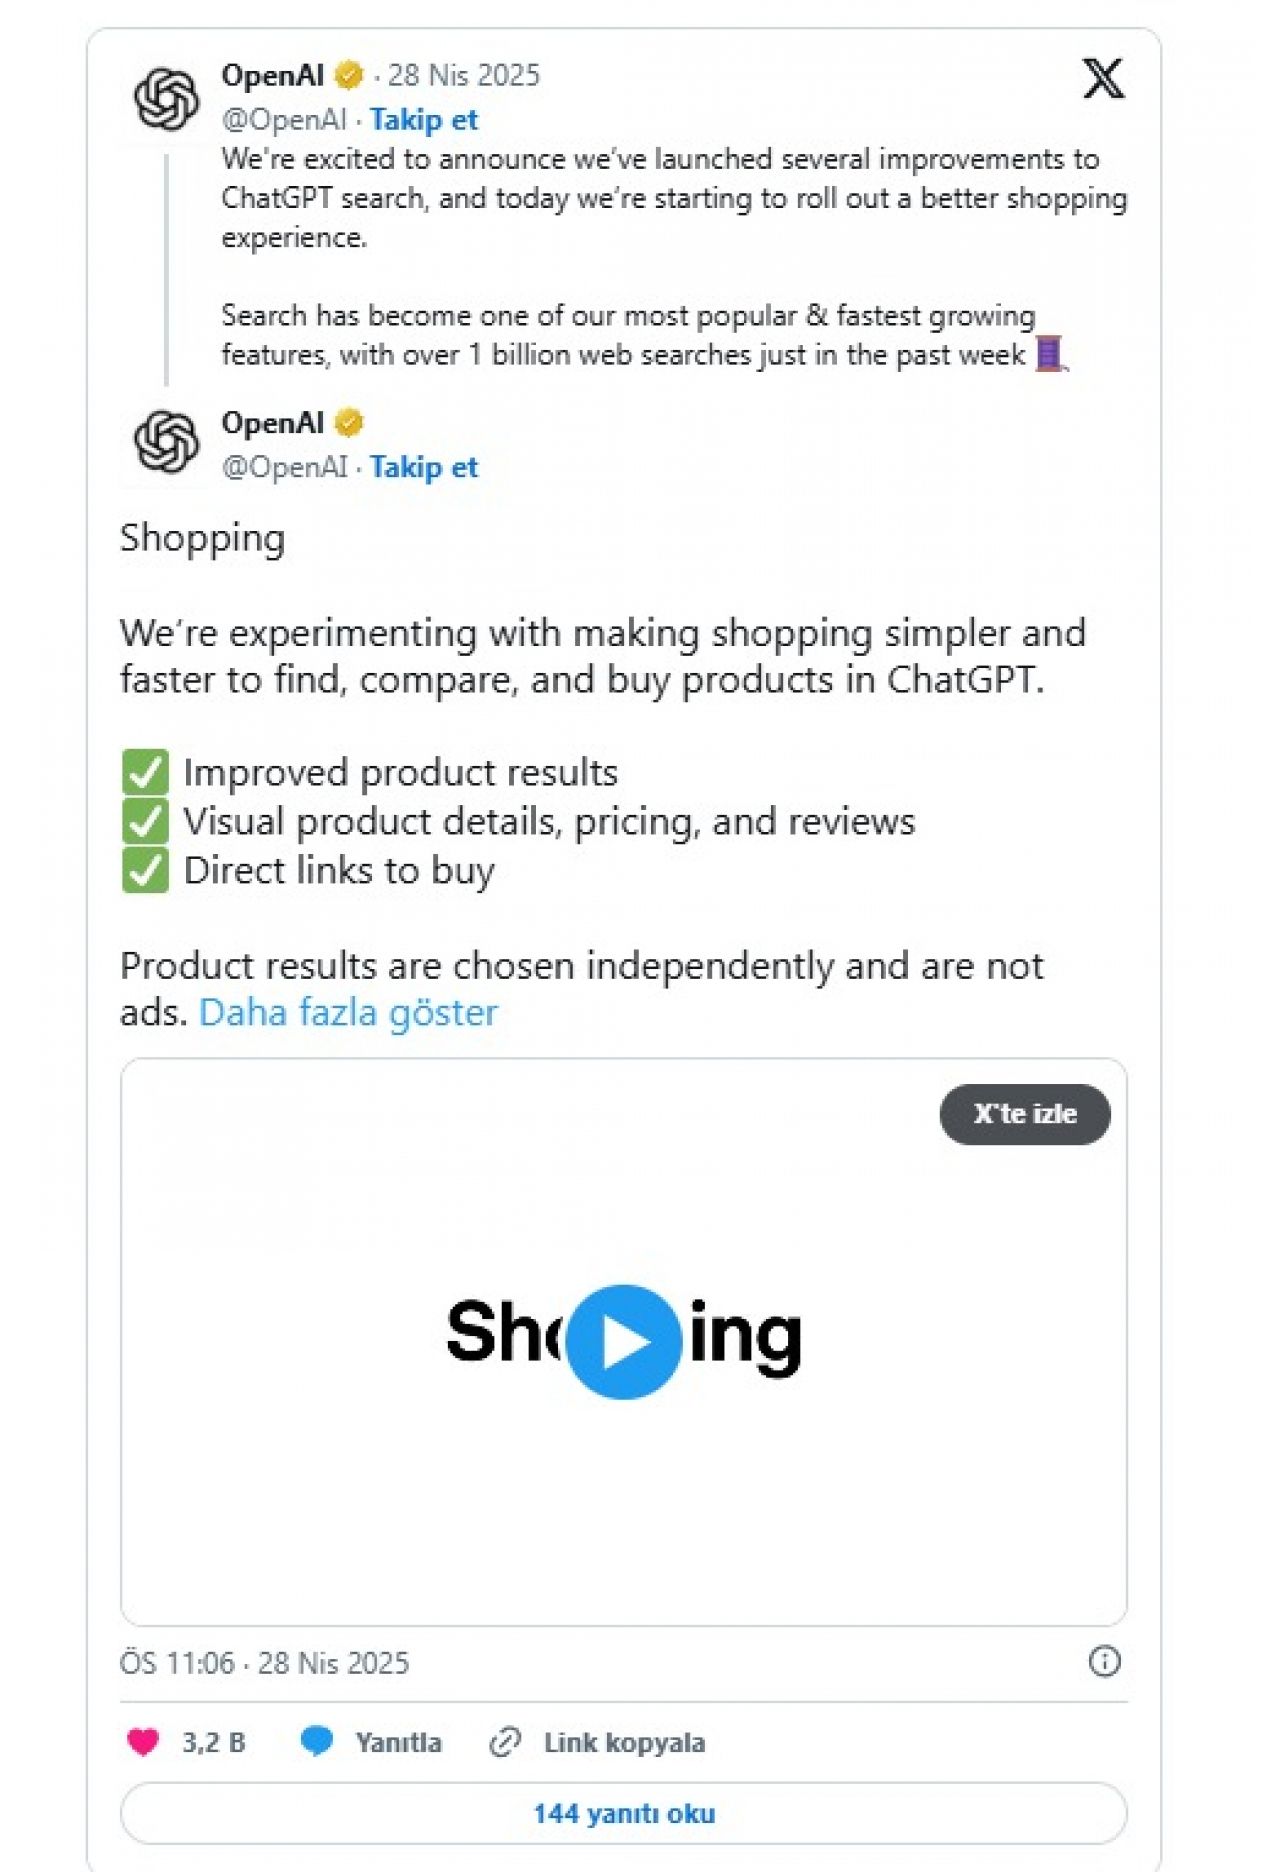
Task: Click the second 'Takip et' follow link
Action: click(423, 467)
